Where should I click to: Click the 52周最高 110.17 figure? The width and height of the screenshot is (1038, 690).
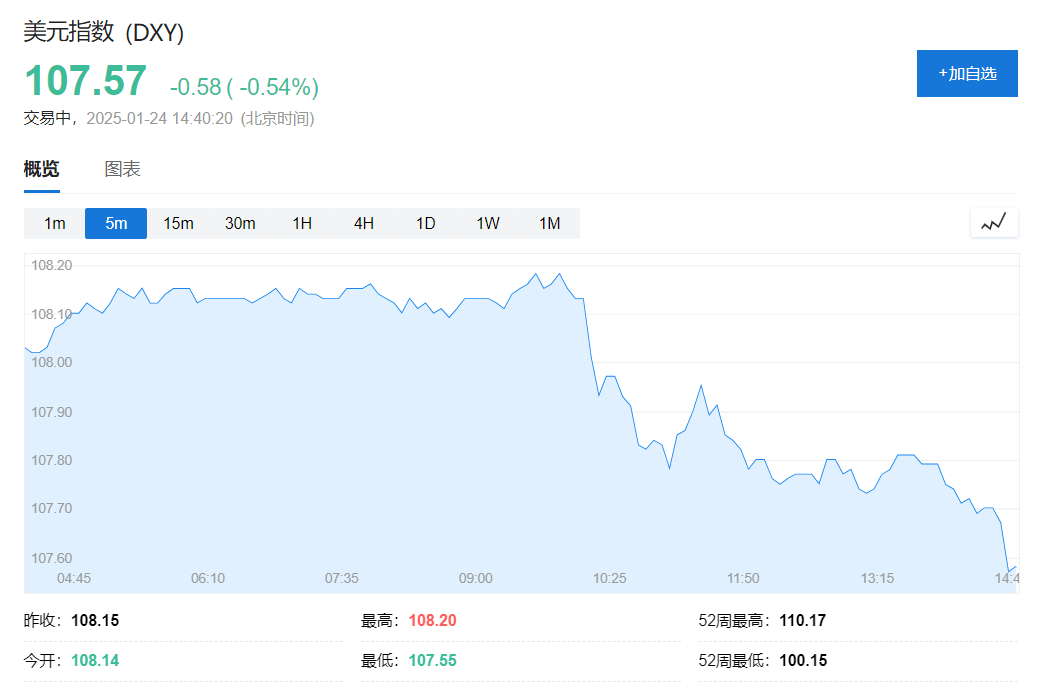click(802, 620)
